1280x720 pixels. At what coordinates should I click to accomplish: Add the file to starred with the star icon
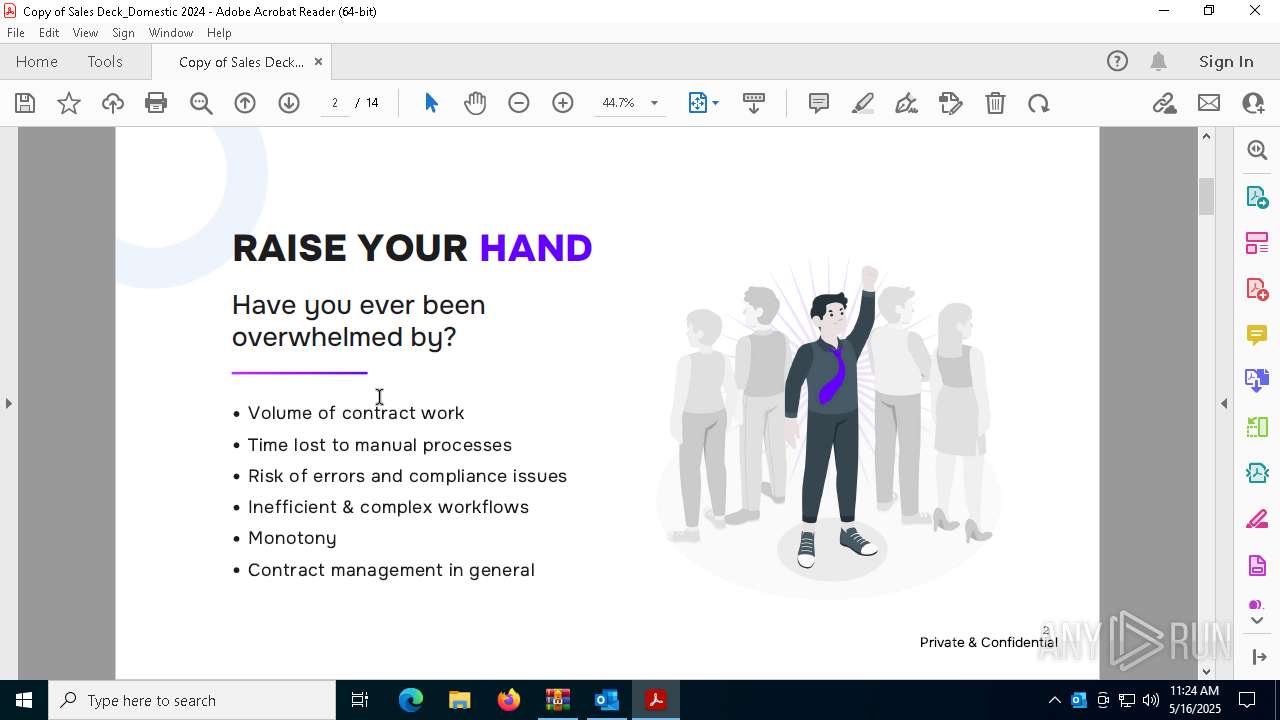[69, 103]
